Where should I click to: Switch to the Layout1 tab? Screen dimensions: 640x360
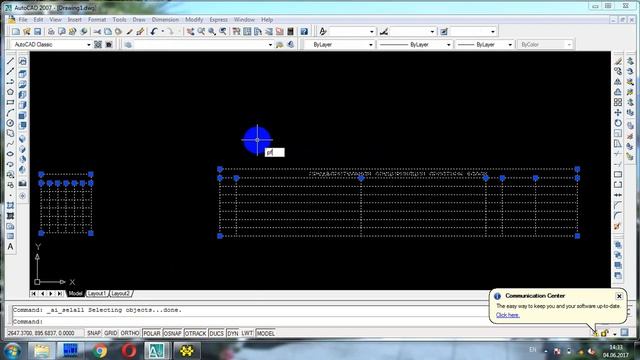[x=97, y=293]
